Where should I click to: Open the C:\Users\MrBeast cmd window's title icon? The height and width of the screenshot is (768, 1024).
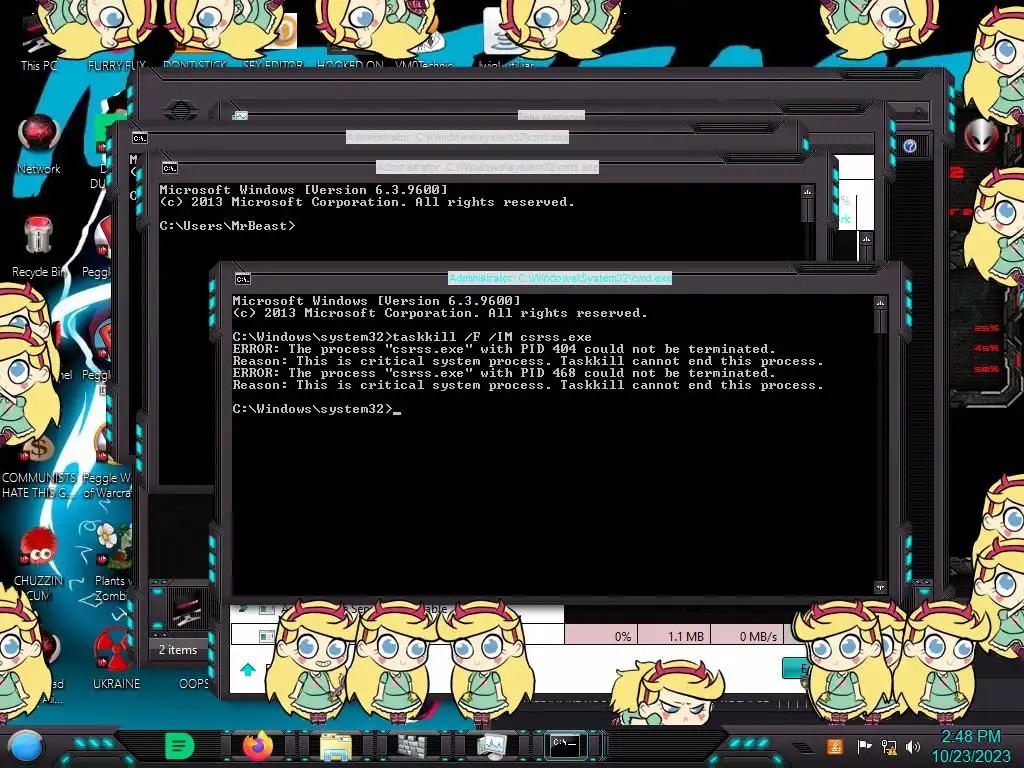tap(169, 168)
